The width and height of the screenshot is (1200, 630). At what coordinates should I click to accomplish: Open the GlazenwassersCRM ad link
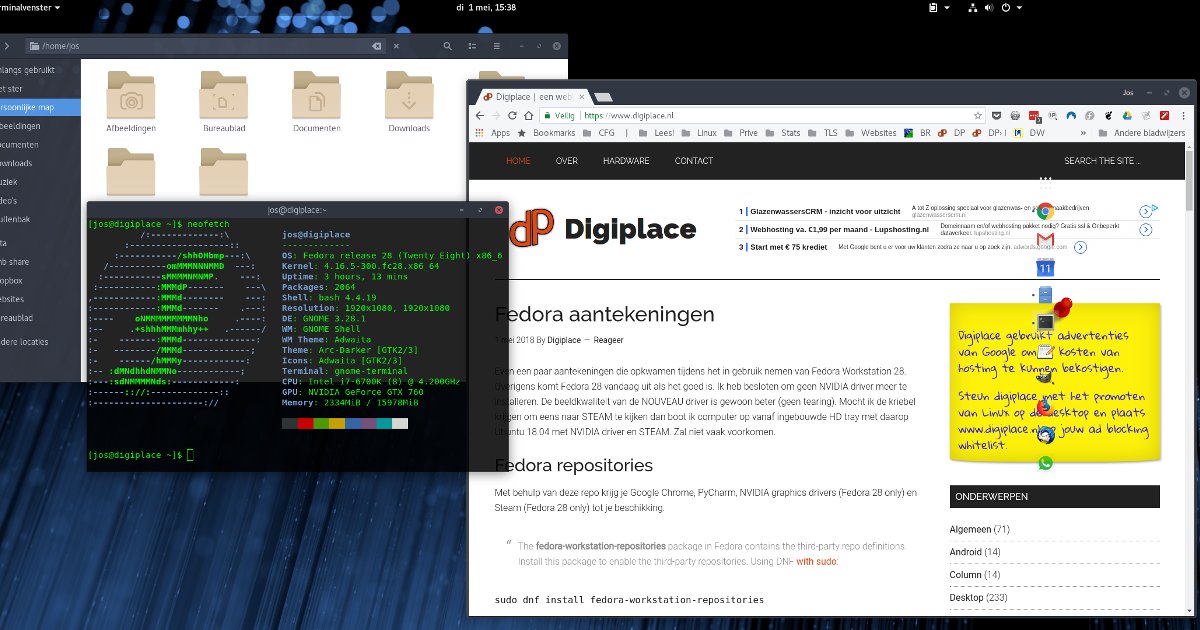[x=825, y=212]
